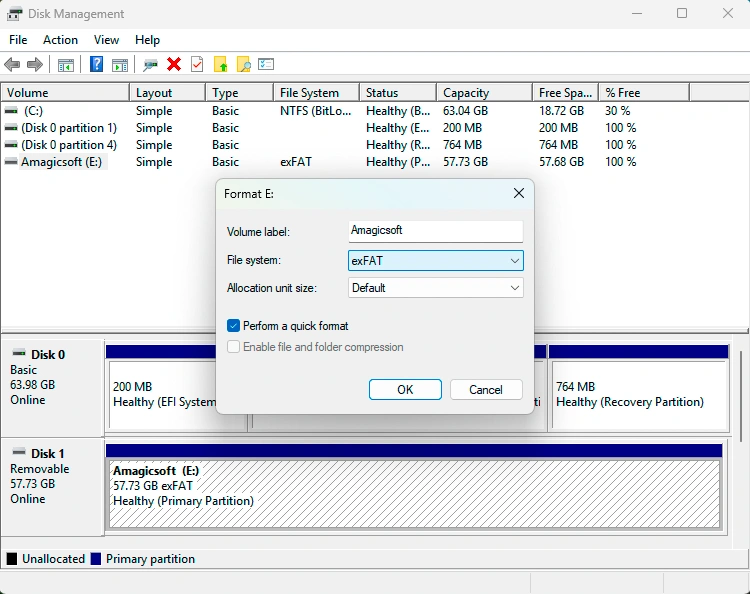
Task: Click the Volume label input field
Action: coord(436,231)
